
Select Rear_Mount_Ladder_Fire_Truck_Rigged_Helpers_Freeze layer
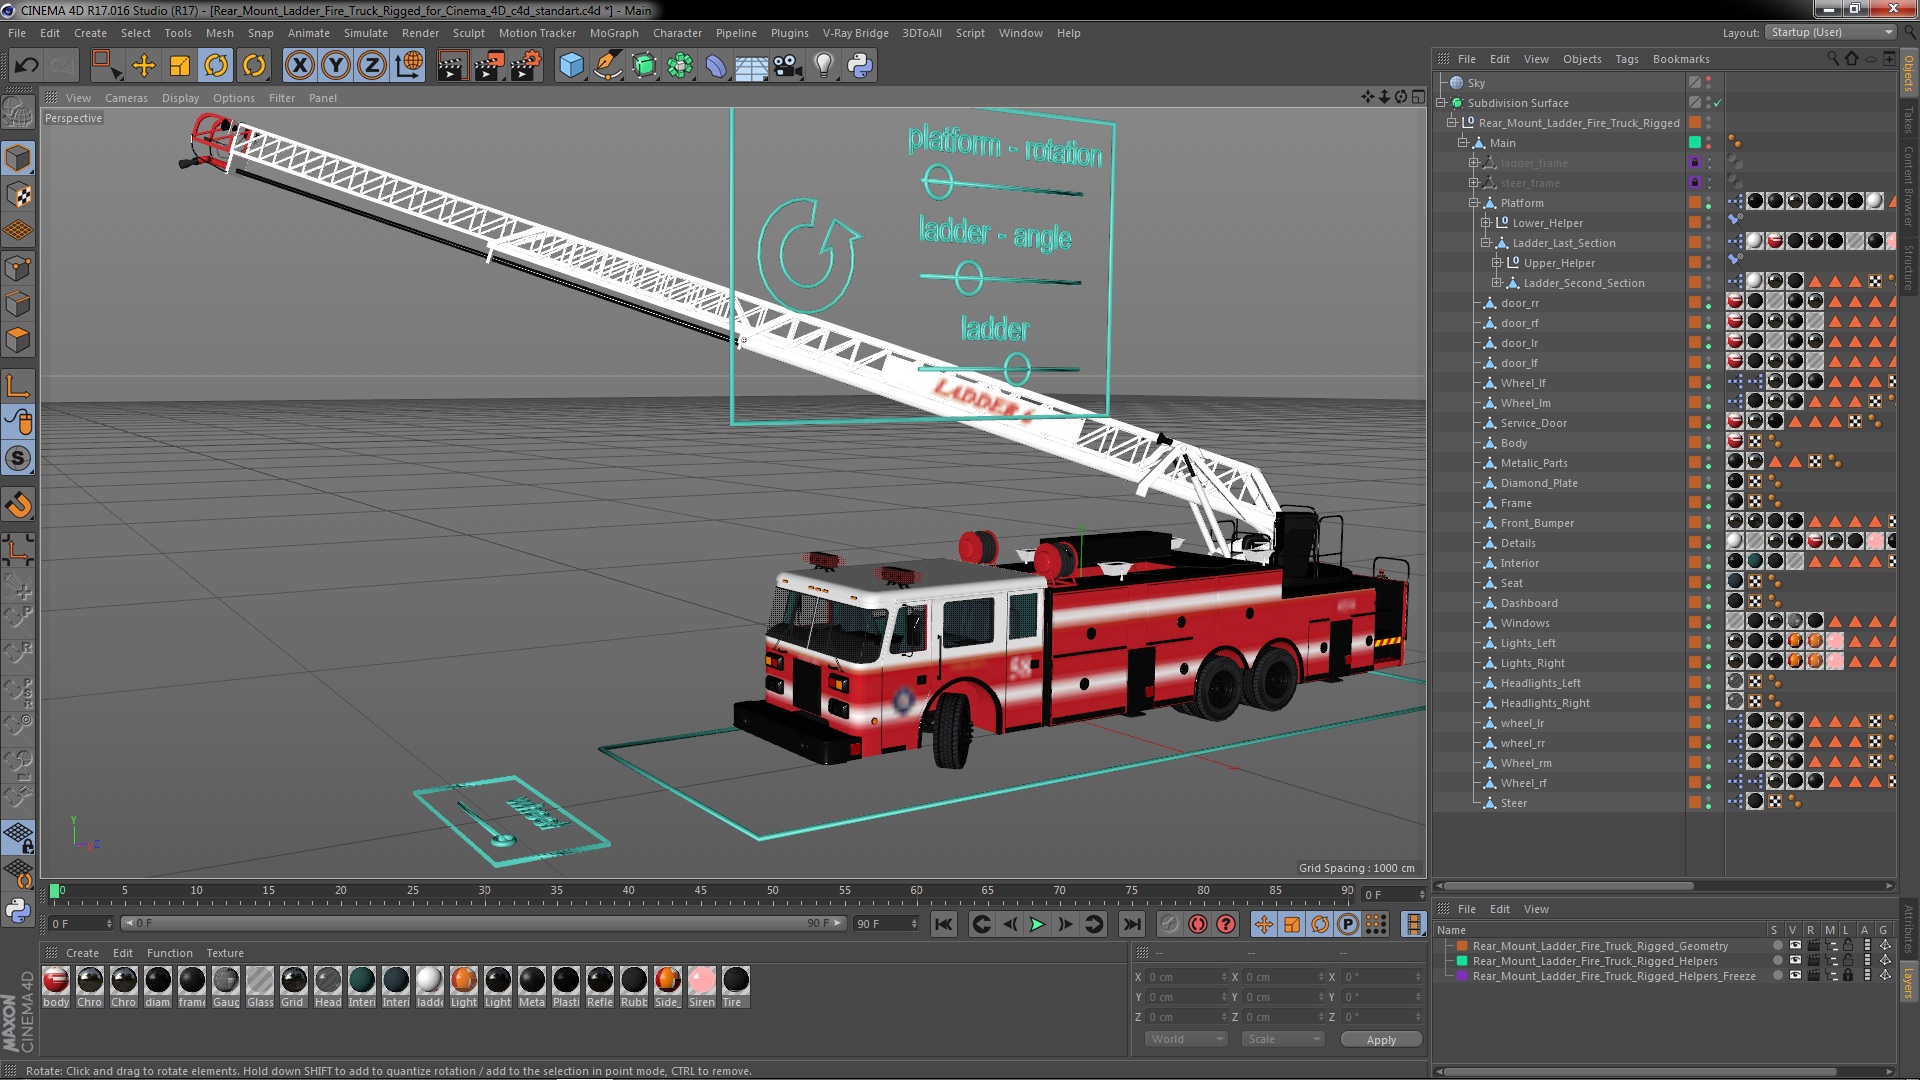click(1614, 976)
